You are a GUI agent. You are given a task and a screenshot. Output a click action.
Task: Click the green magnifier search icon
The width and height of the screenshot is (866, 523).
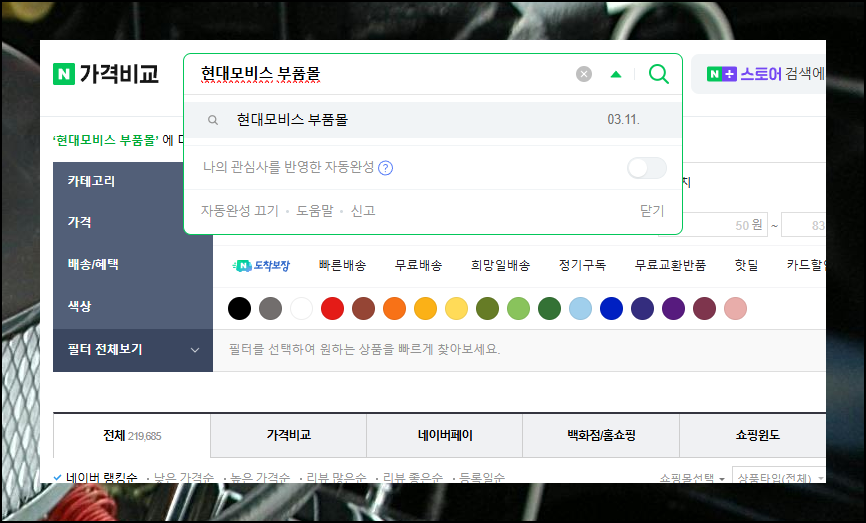pyautogui.click(x=658, y=73)
